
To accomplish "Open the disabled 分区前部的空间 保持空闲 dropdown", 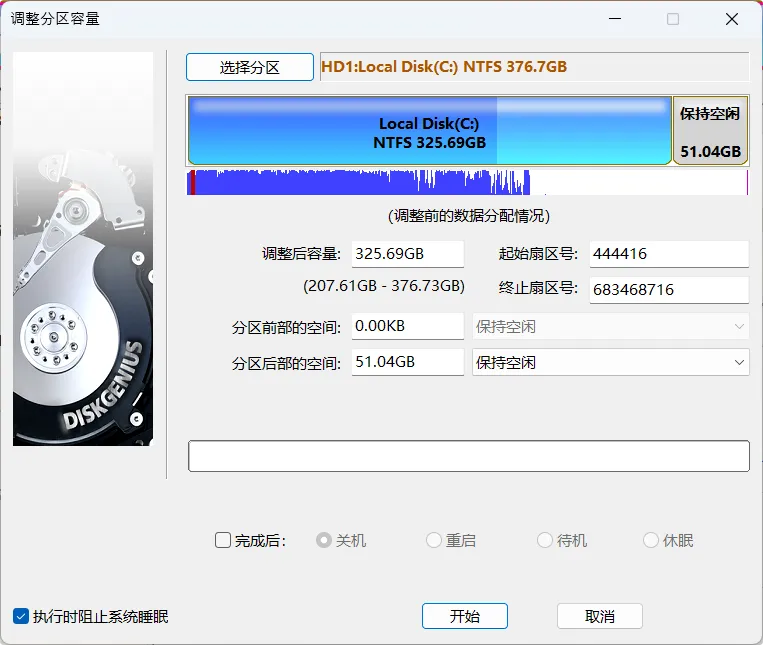I will [611, 326].
